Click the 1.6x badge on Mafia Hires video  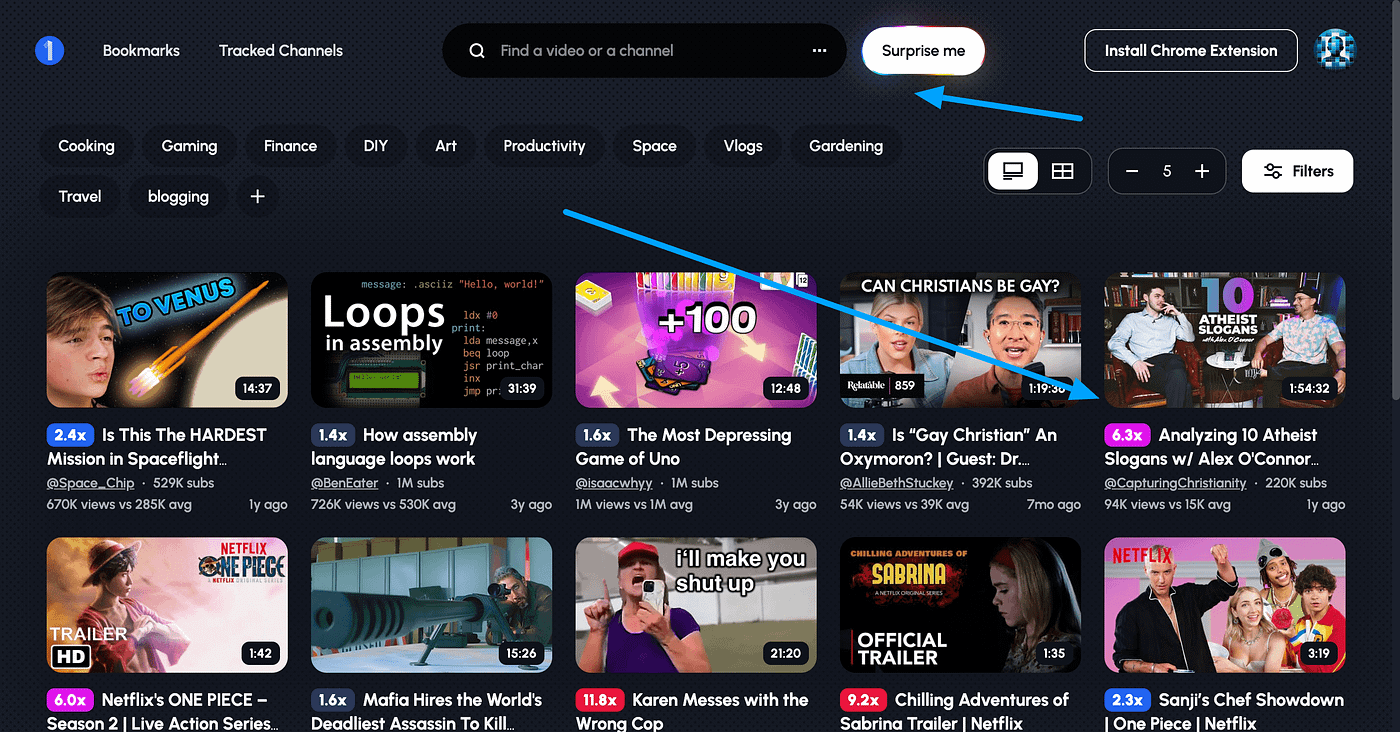333,700
